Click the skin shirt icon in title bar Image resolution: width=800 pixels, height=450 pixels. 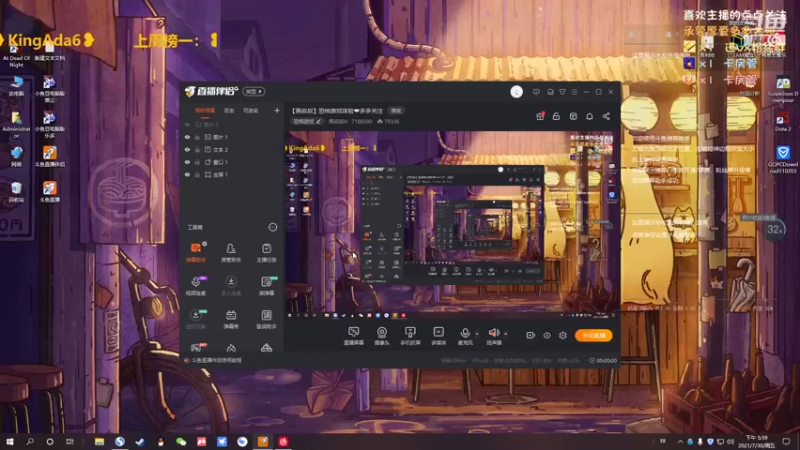click(562, 92)
